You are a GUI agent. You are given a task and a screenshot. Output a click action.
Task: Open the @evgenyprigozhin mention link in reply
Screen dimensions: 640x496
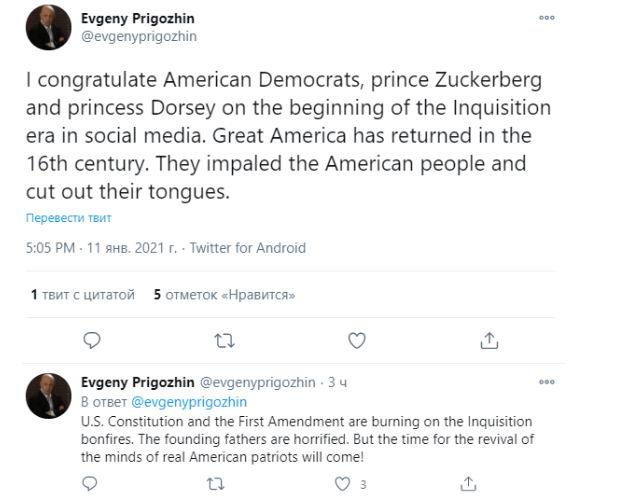click(189, 402)
